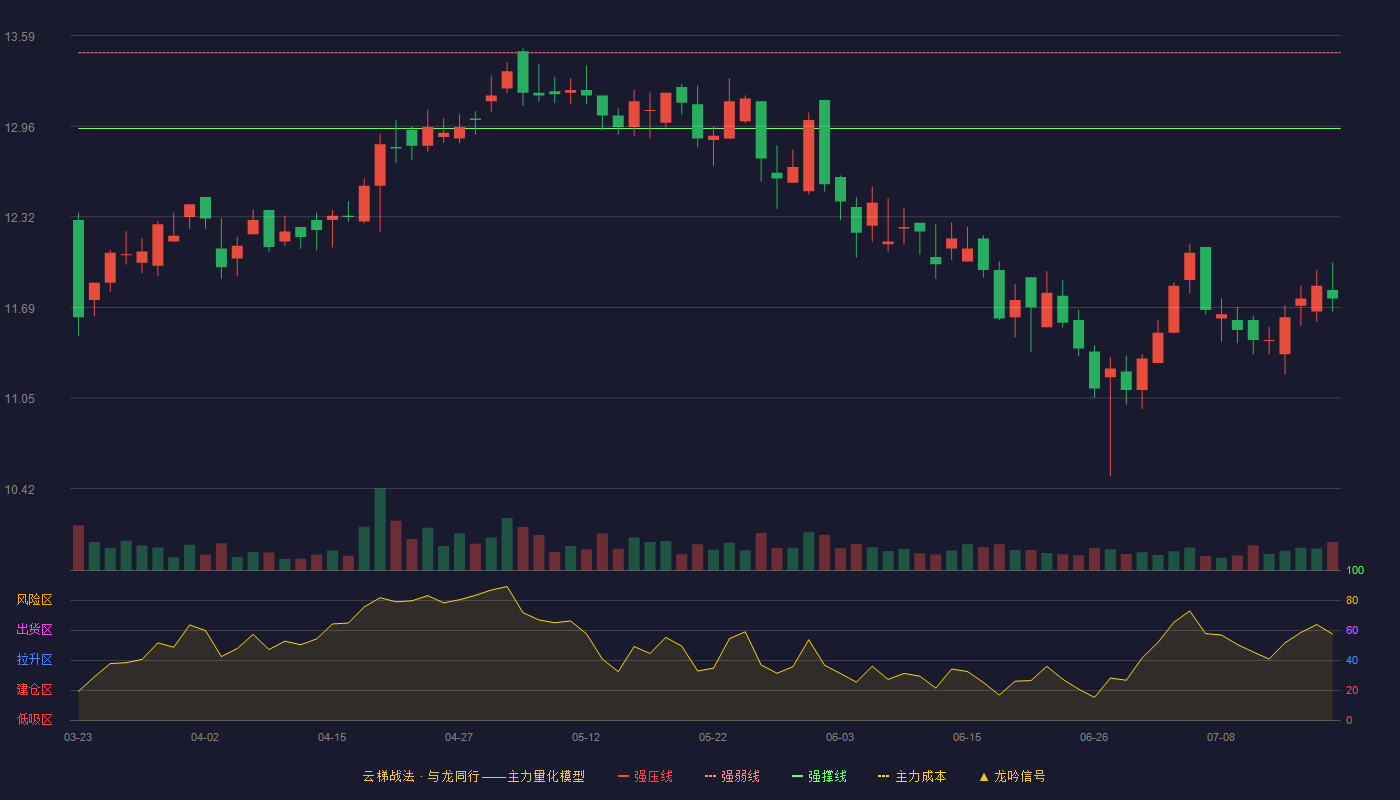1400x800 pixels.
Task: Click the dashed pink marker beside 强弱线
Action: coord(710,776)
